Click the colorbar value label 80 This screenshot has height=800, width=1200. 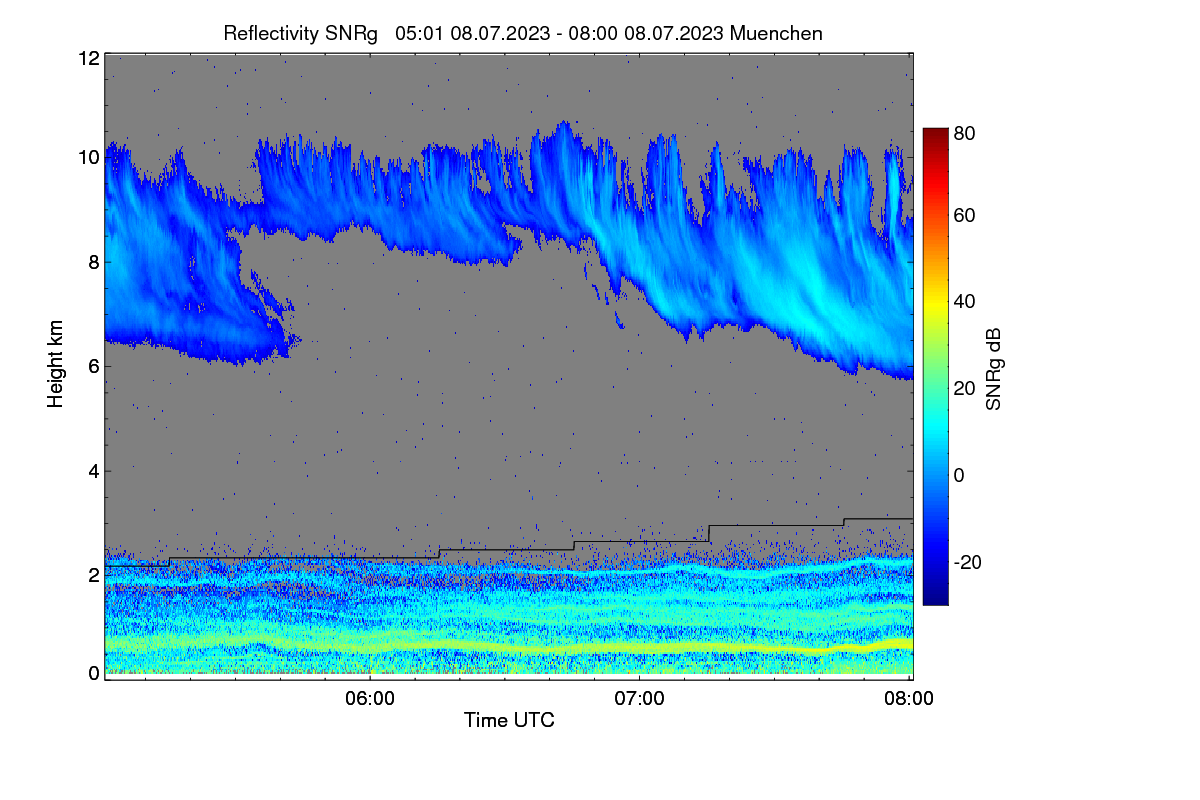pyautogui.click(x=964, y=133)
